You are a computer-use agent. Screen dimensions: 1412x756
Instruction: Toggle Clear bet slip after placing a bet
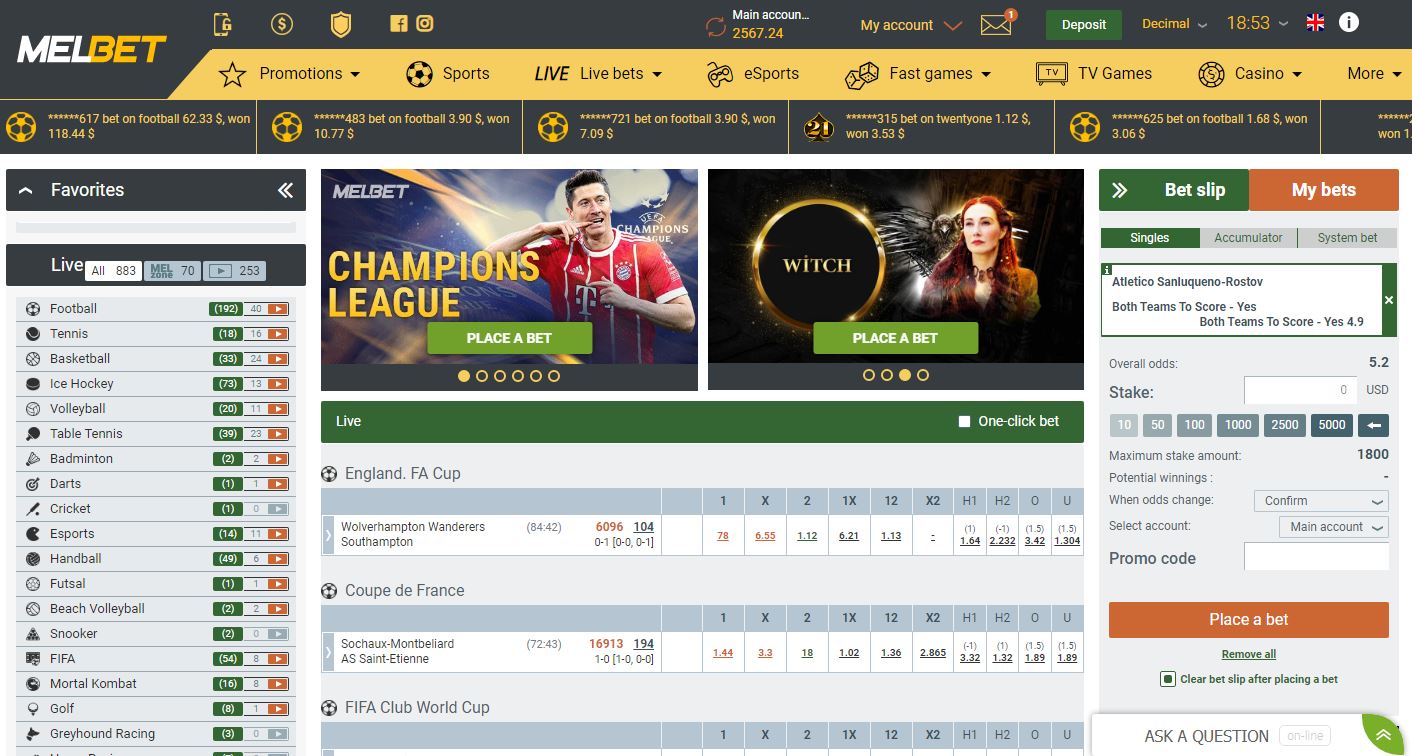click(1167, 679)
